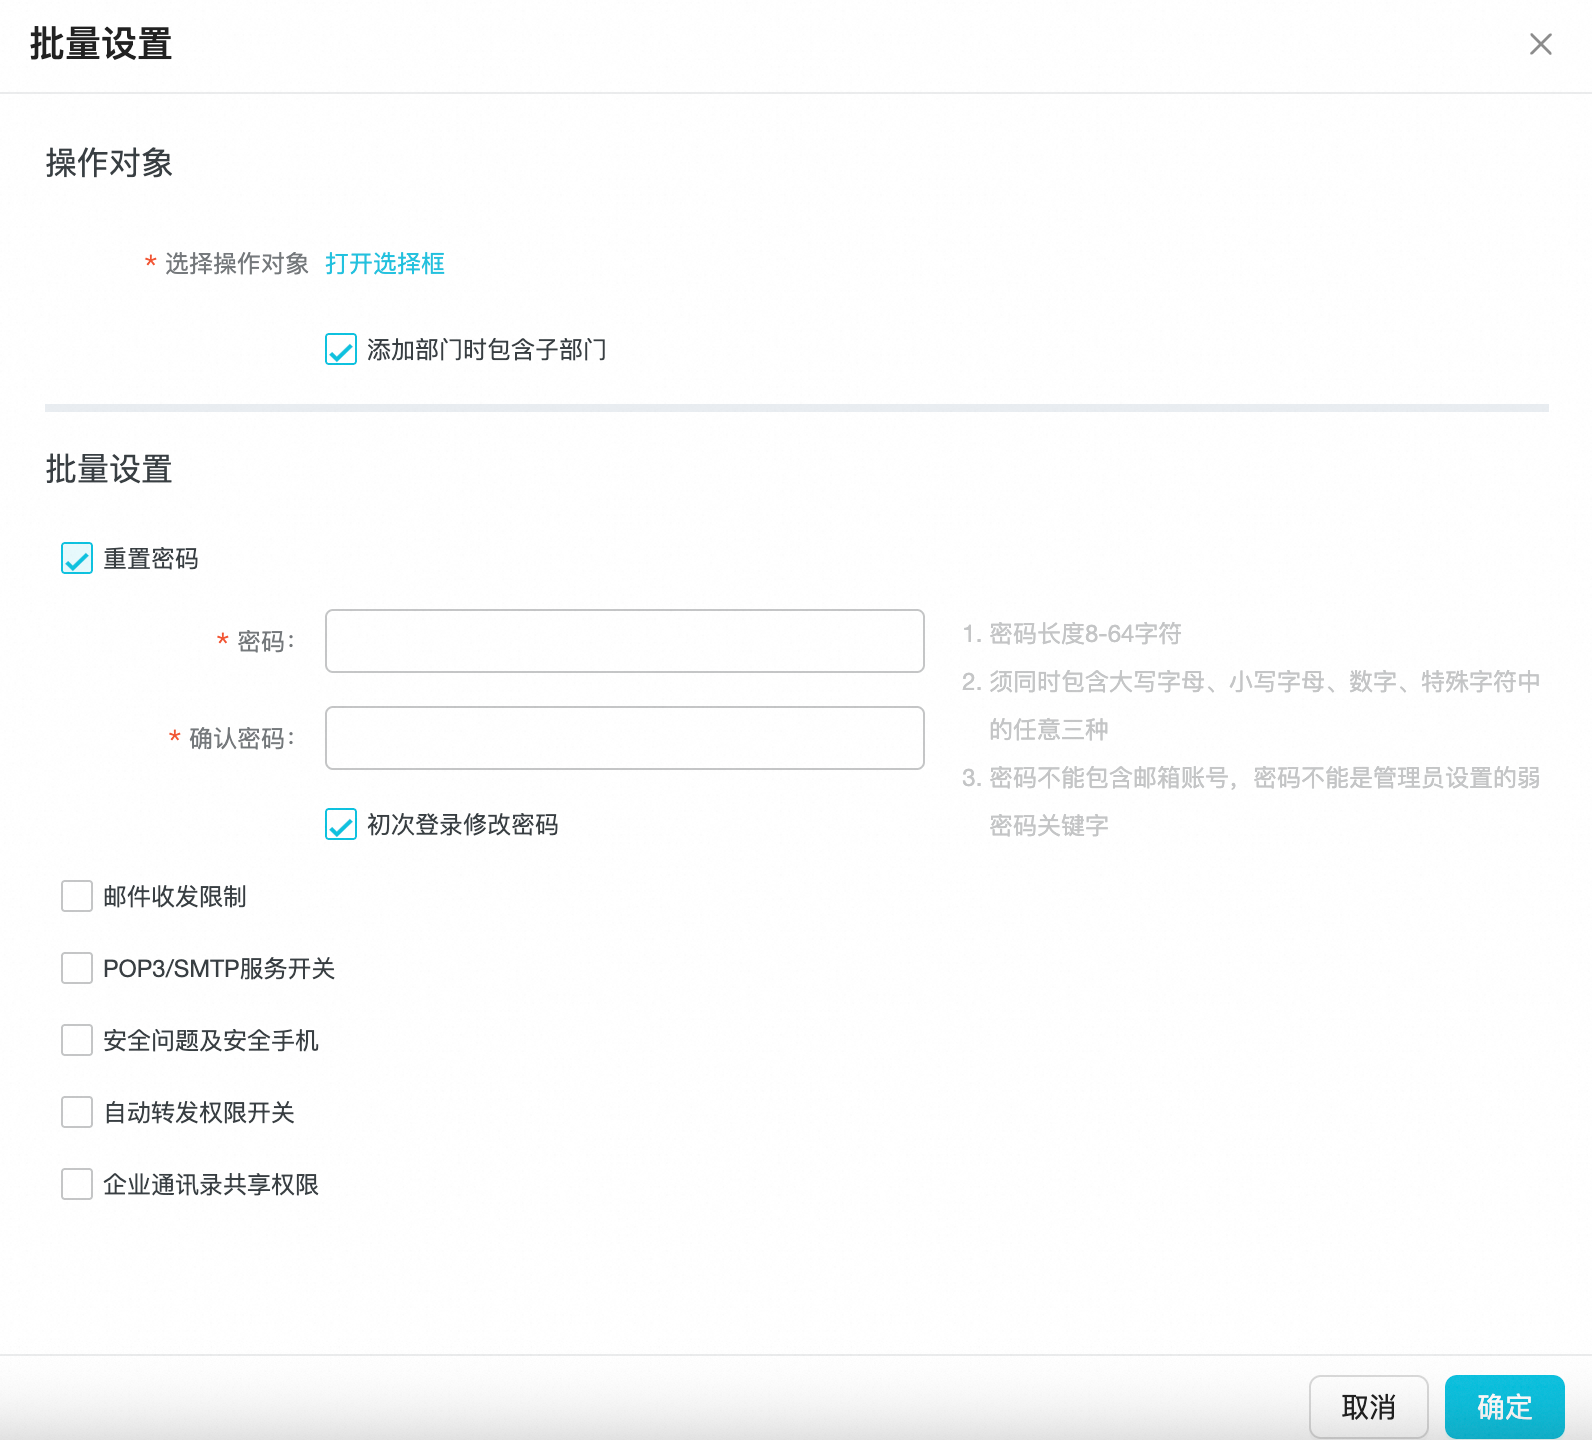Check the POP3/SMTP服务开关 option
The width and height of the screenshot is (1592, 1440).
point(77,968)
